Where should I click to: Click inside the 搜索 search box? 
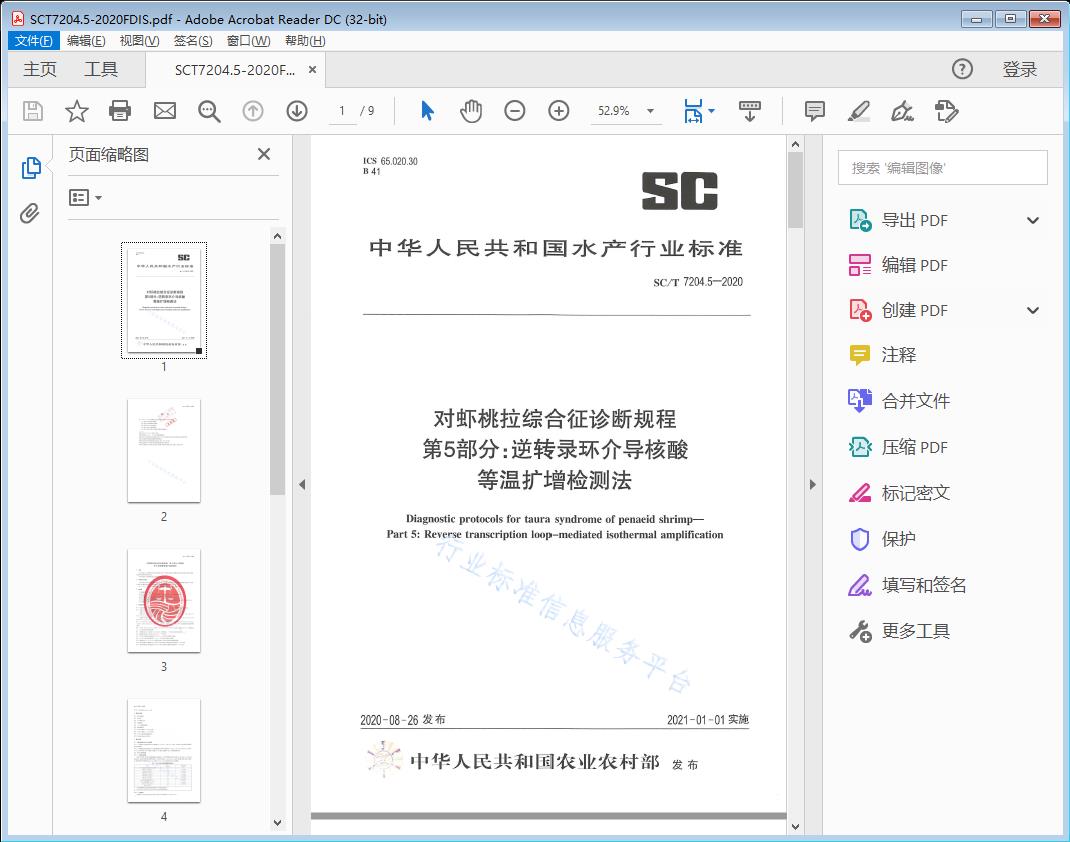(x=941, y=167)
